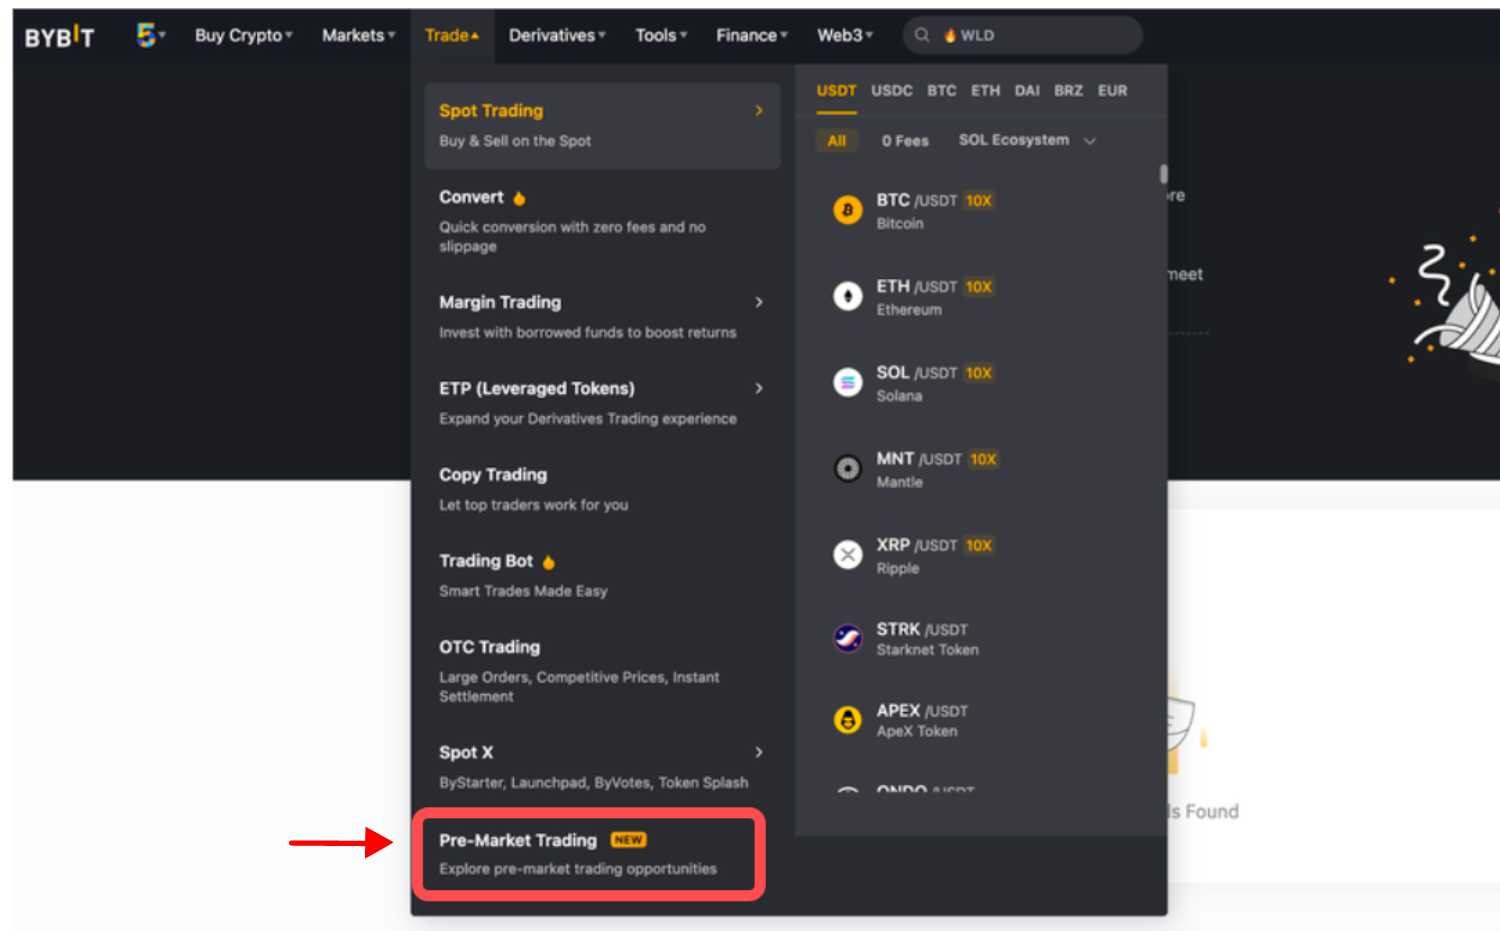Switch to the EUR tab
This screenshot has height=931, width=1500.
pyautogui.click(x=1112, y=91)
